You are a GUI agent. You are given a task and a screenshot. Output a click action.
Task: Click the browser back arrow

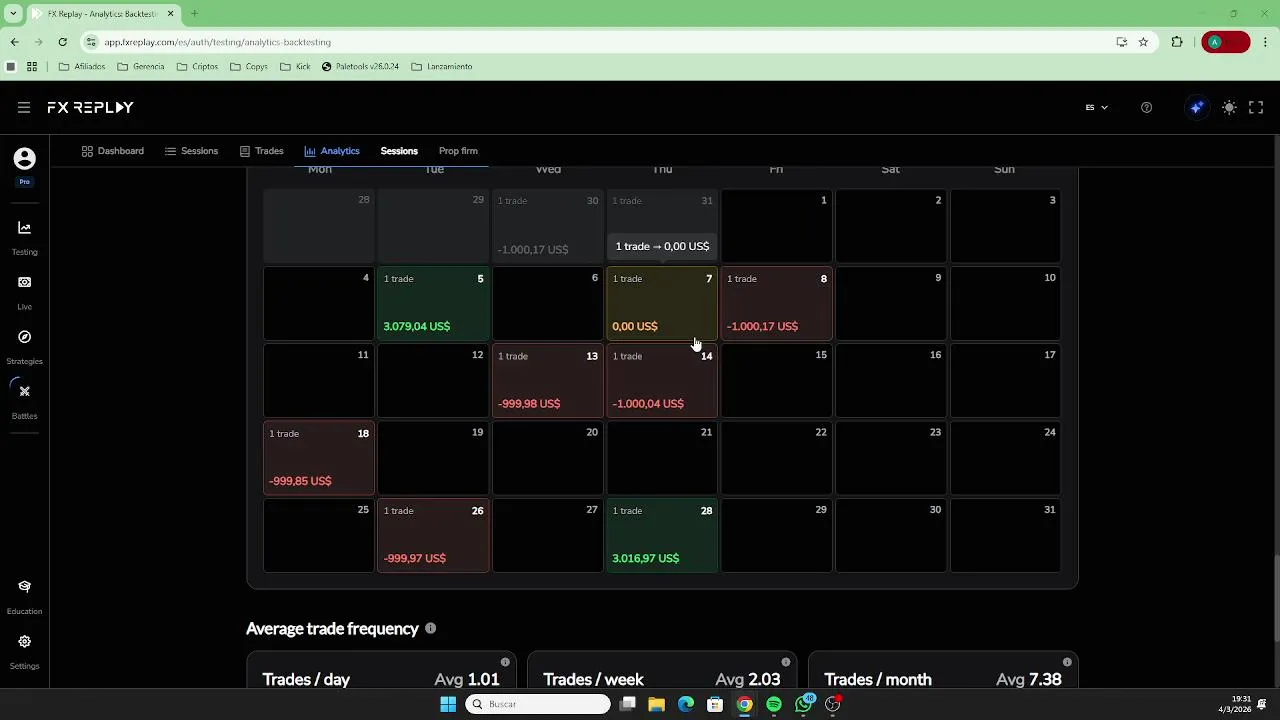point(14,42)
